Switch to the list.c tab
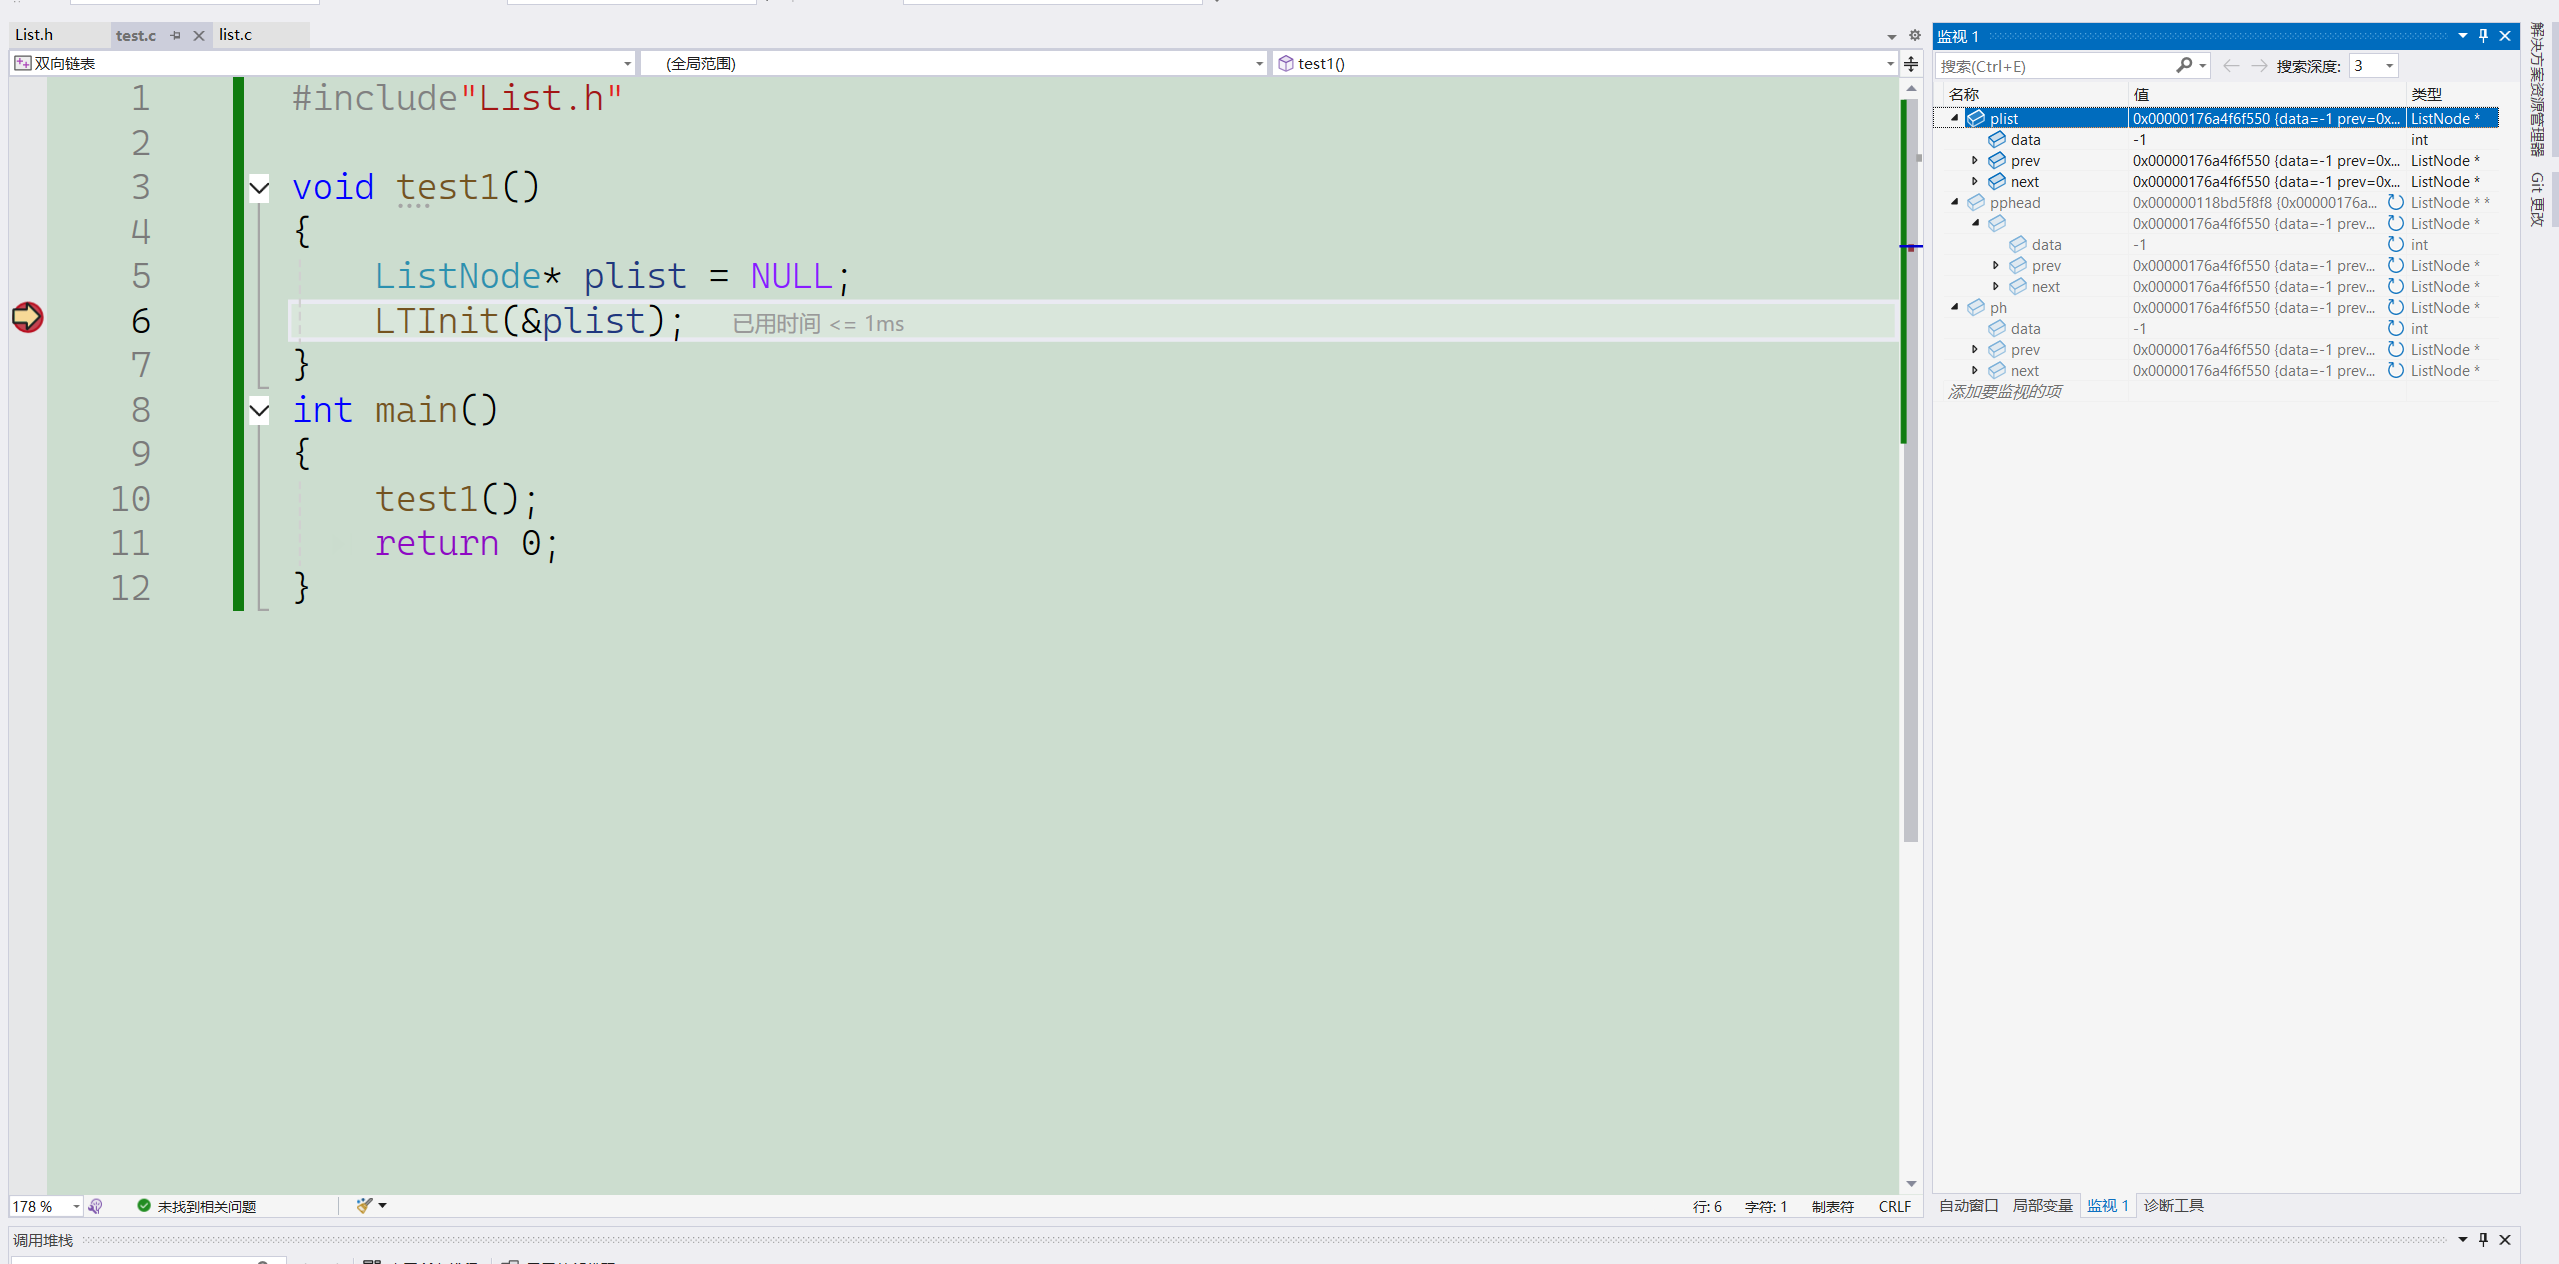 tap(236, 35)
